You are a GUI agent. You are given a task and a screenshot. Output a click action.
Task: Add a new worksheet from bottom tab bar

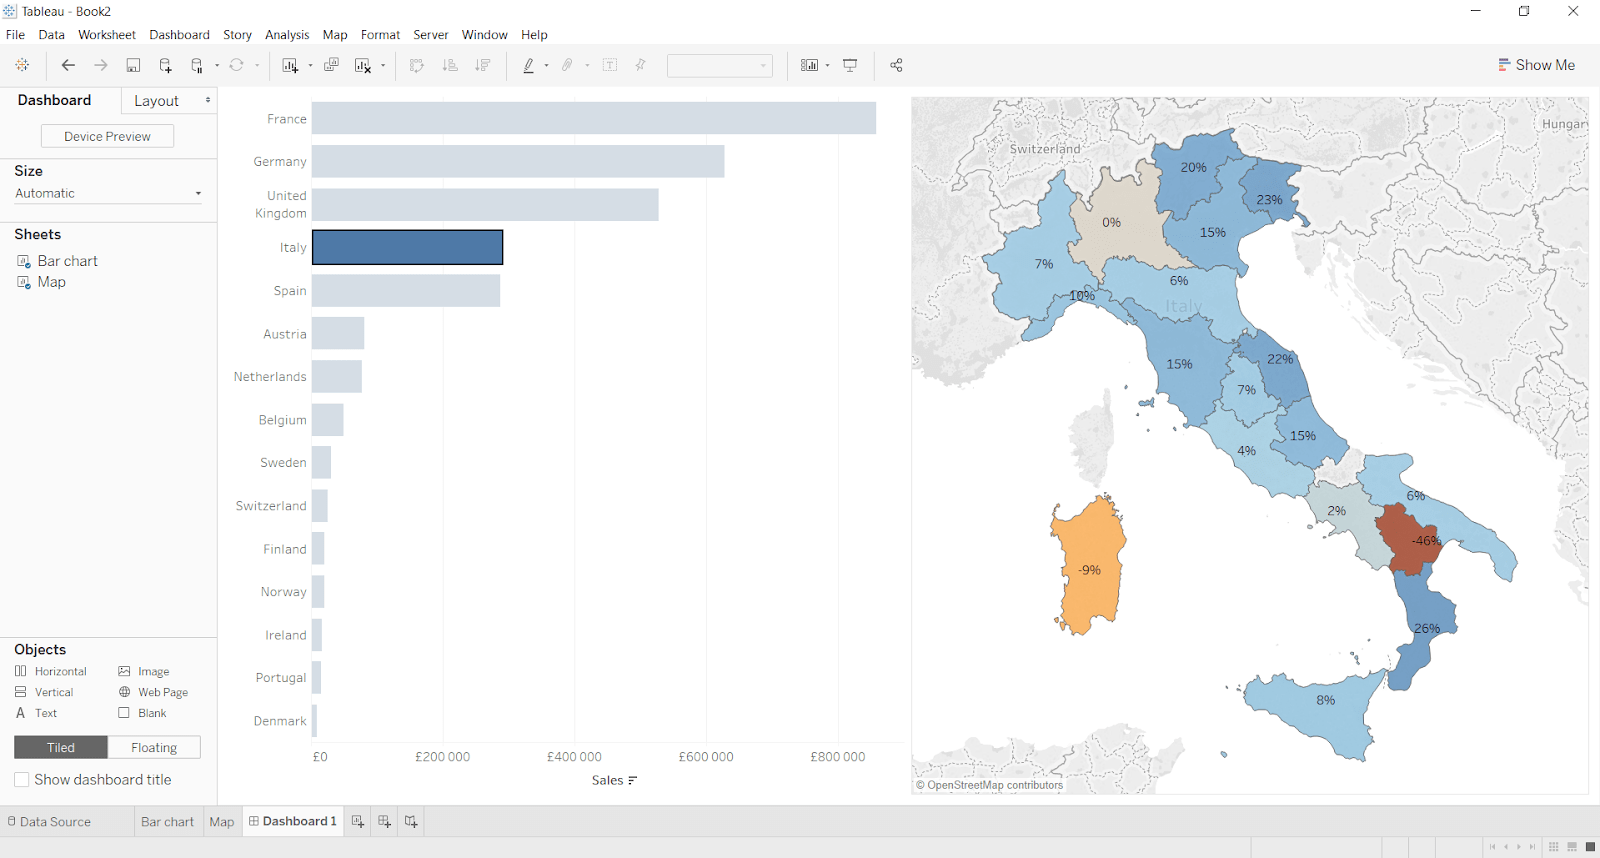pyautogui.click(x=358, y=821)
